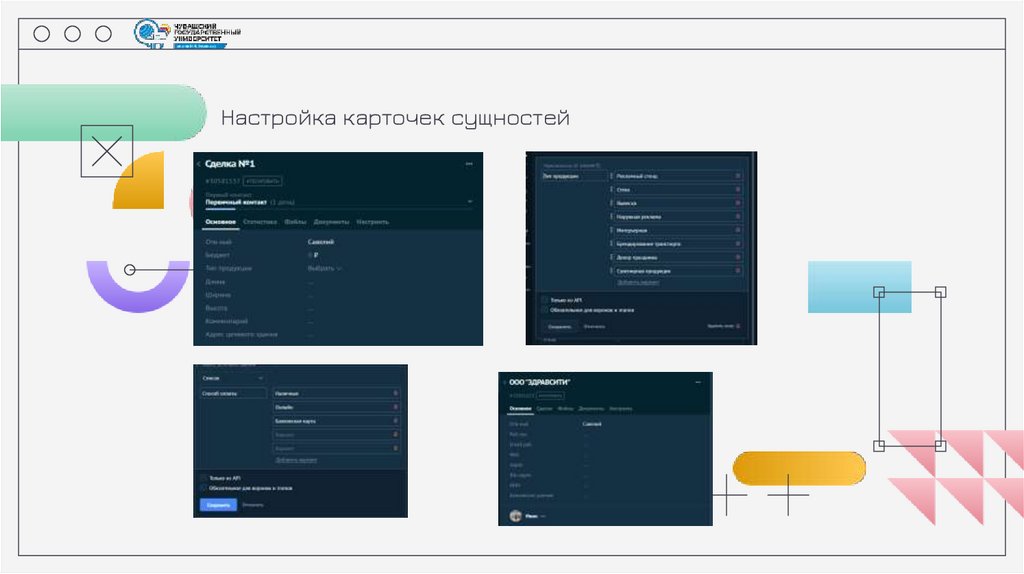Open the Статистика tab in Сделка №1
This screenshot has width=1024, height=574.
260,222
